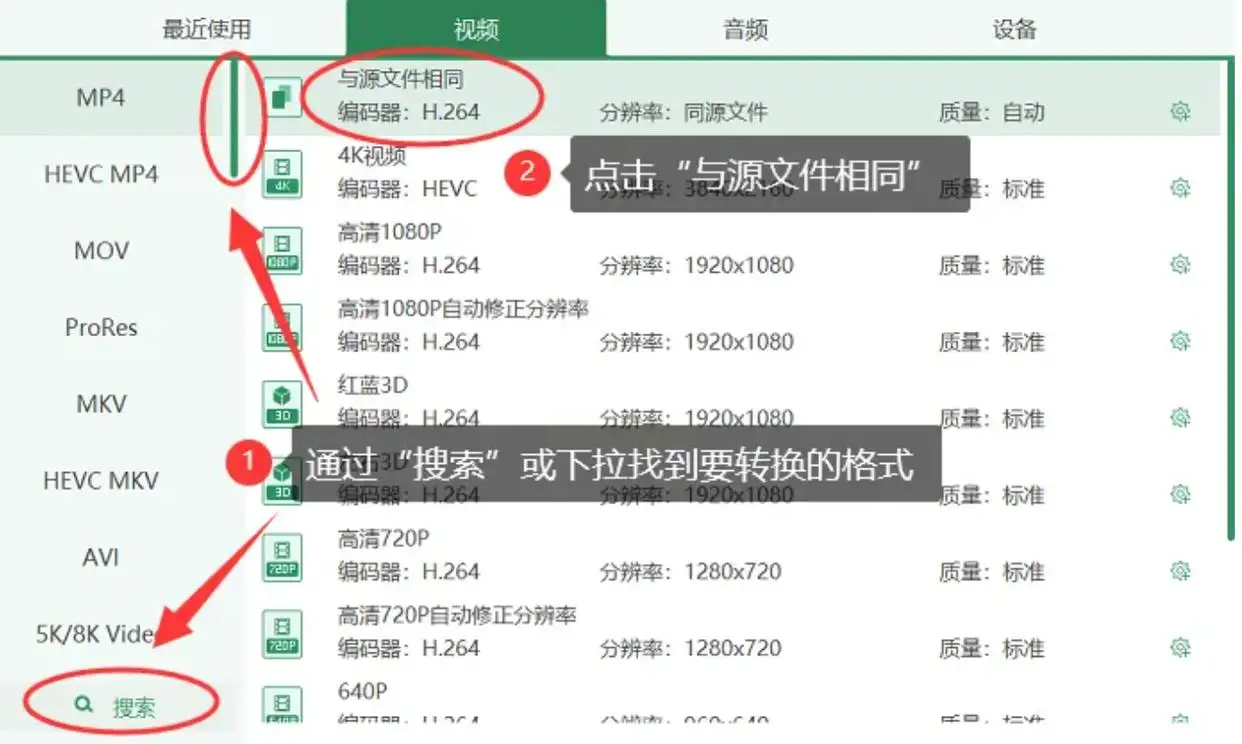Viewport: 1242px width, 744px height.
Task: Click 质量: 自动 in first preset row
Action: point(991,112)
